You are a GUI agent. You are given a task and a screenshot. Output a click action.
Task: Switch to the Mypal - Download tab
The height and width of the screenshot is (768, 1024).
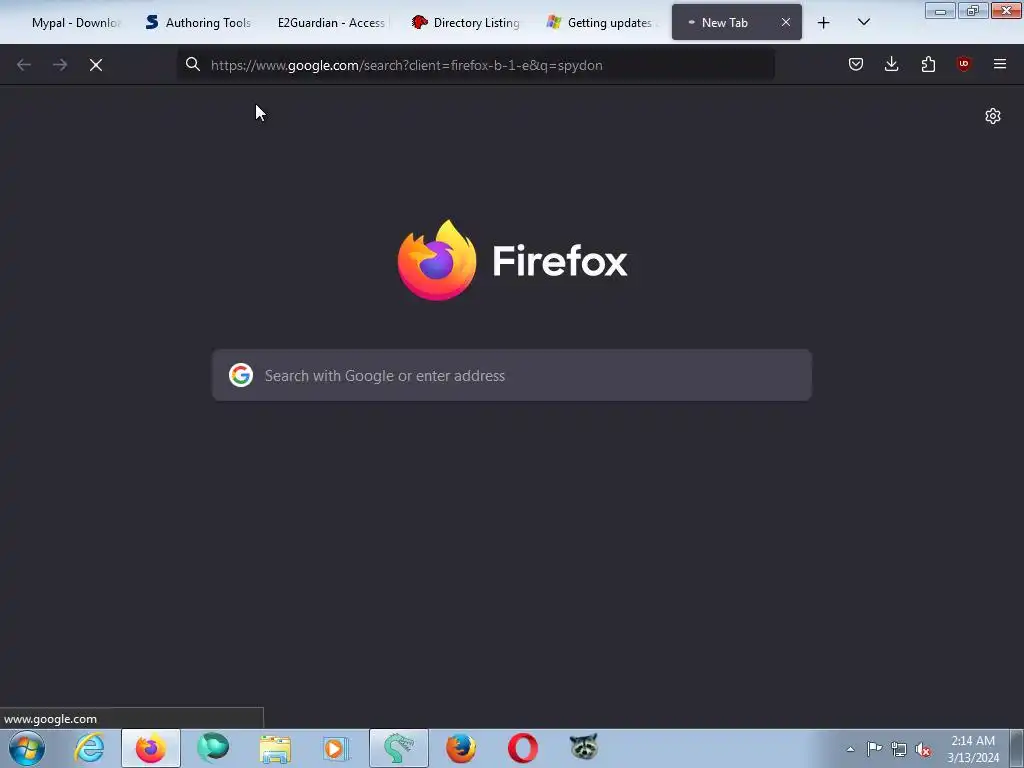tap(69, 23)
